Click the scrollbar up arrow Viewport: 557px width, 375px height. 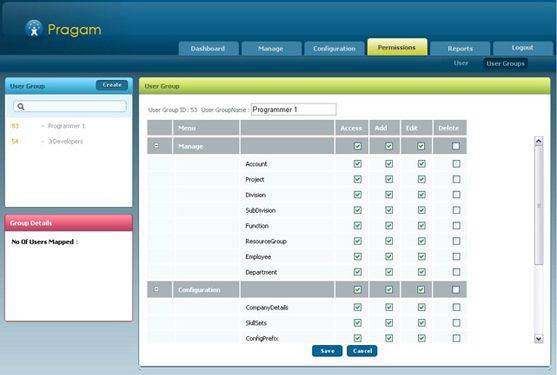539,141
